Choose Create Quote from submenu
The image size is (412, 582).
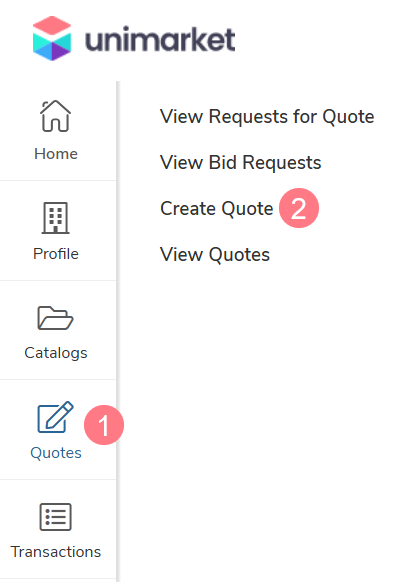216,208
